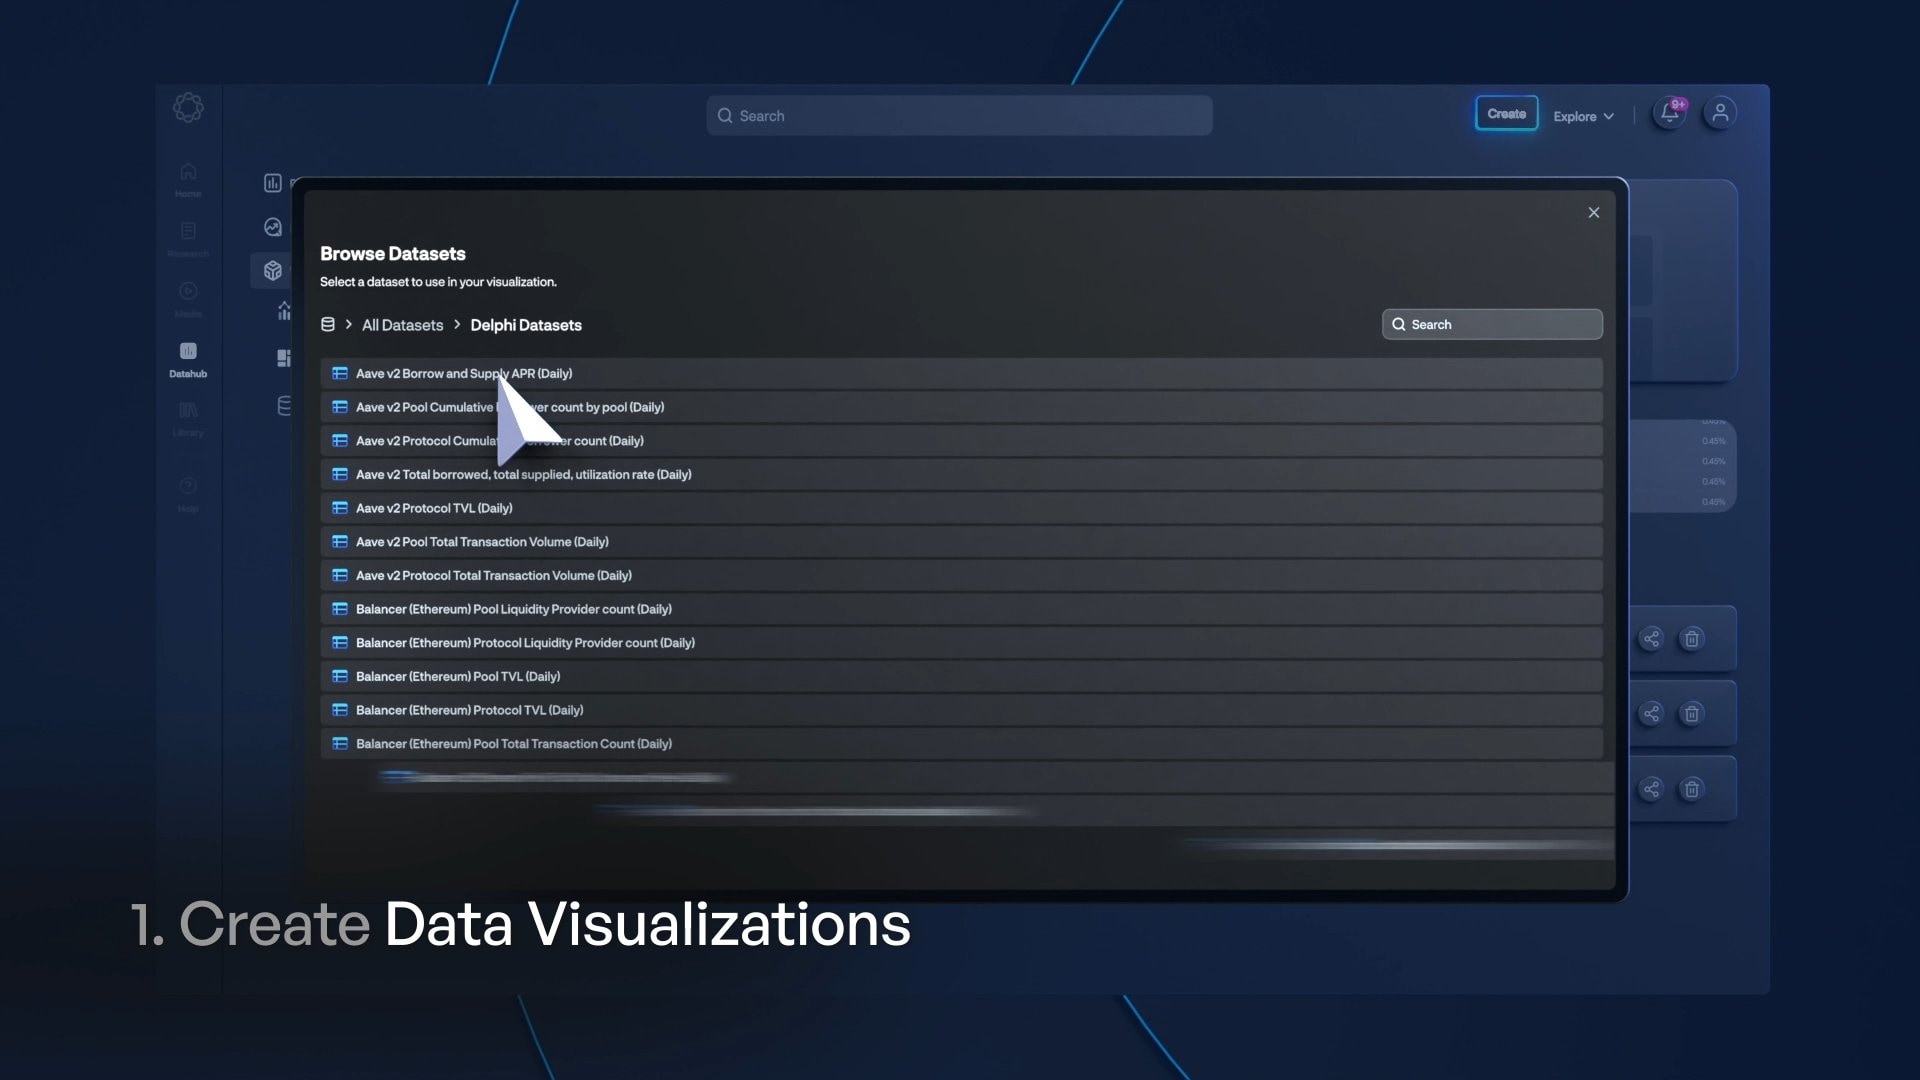Click the Create button

pos(1506,114)
